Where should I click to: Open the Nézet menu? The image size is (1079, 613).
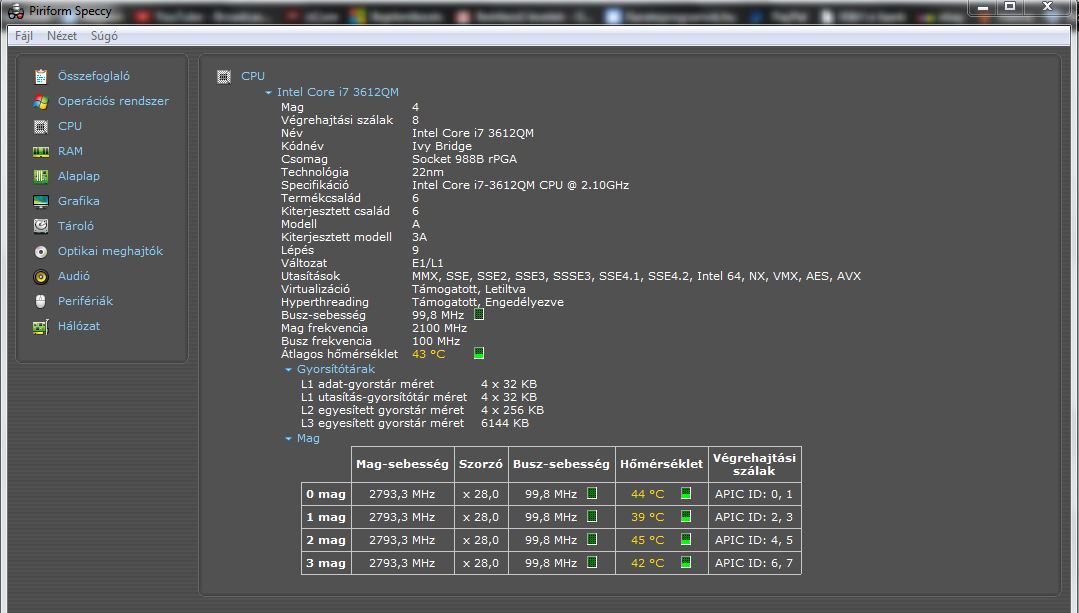(x=62, y=36)
